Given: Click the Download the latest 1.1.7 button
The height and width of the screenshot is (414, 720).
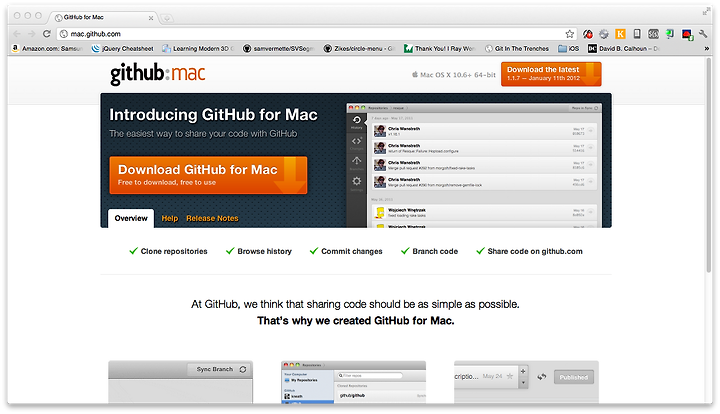Looking at the screenshot, I should [x=551, y=74].
